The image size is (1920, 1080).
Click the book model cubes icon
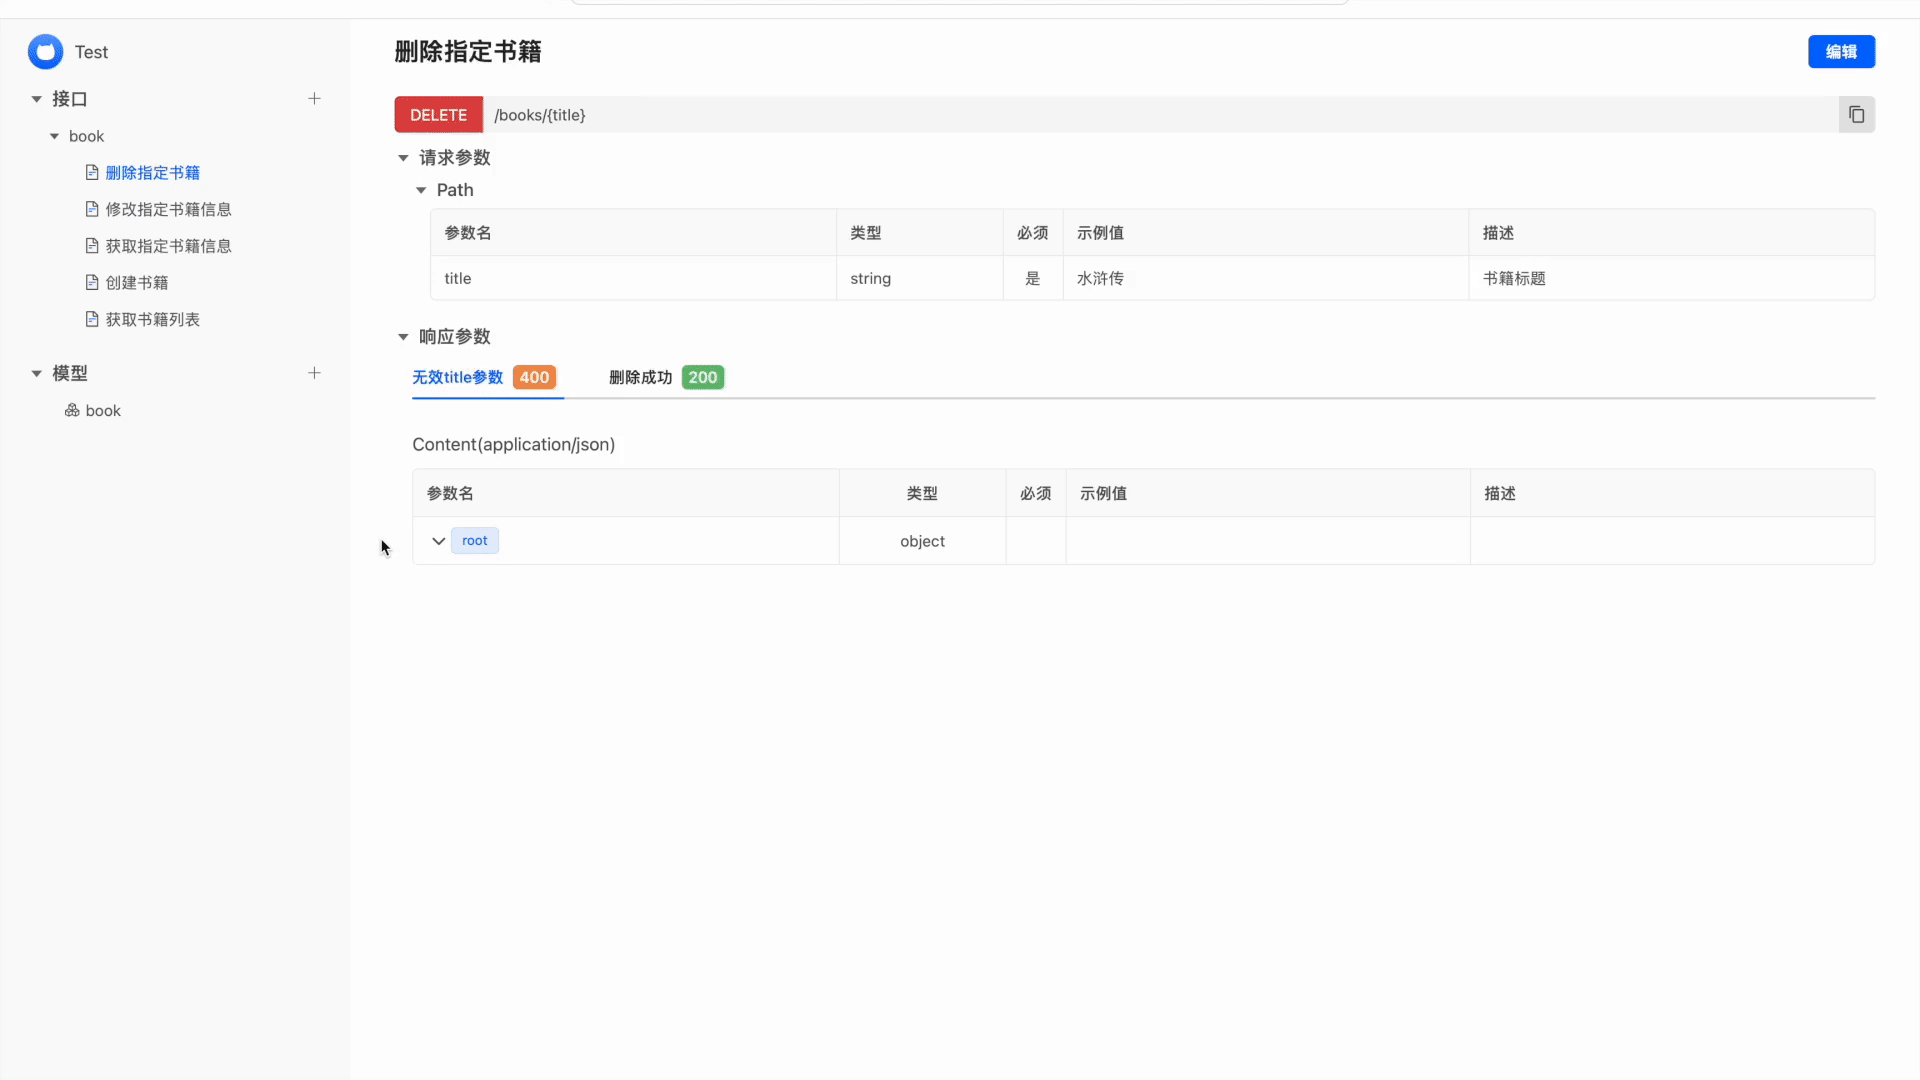72,411
